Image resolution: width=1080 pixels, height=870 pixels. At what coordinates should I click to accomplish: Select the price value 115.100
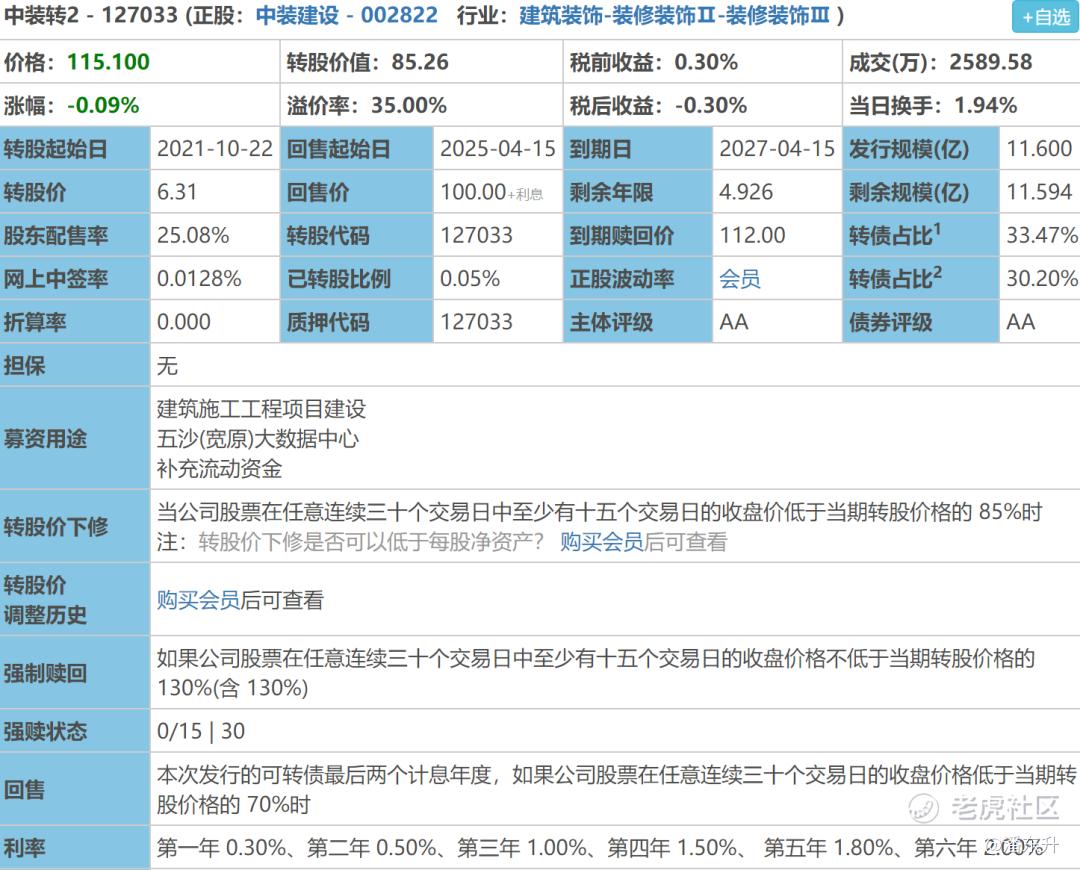[x=108, y=62]
